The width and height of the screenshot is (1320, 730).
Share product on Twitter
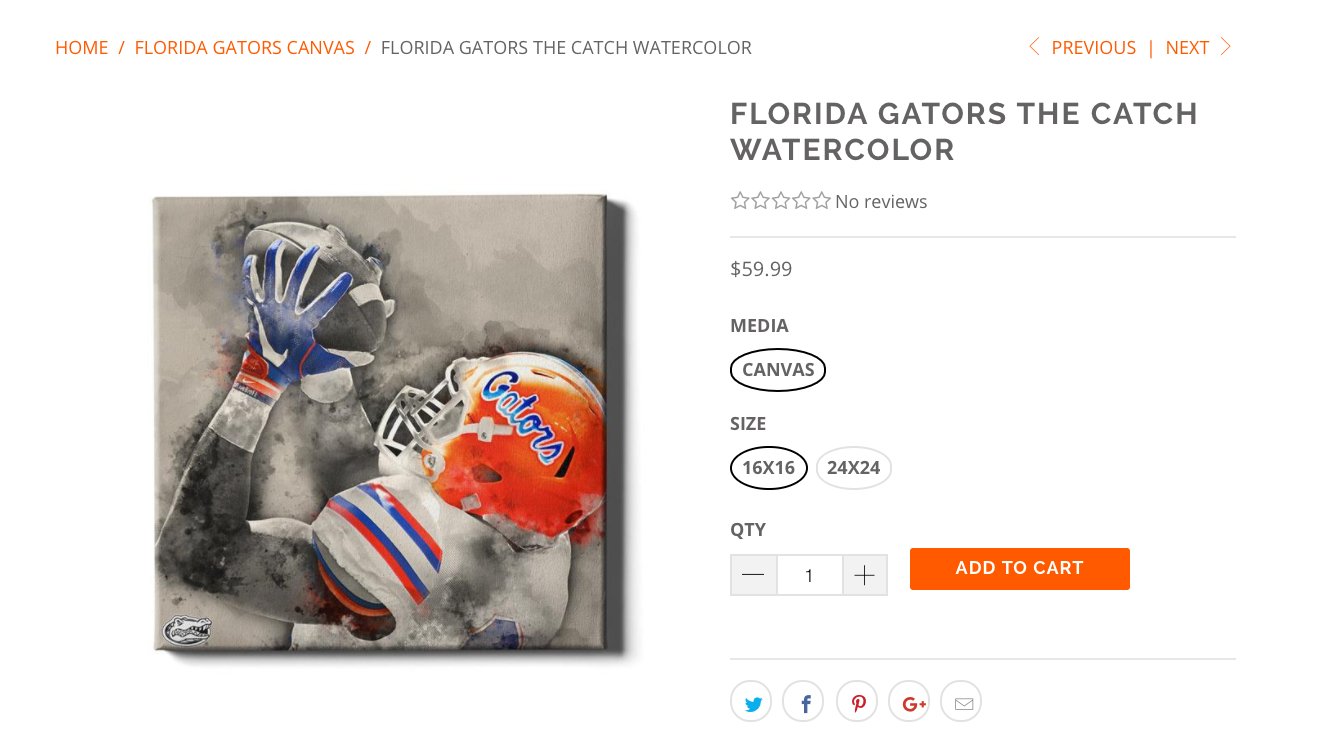[x=751, y=703]
